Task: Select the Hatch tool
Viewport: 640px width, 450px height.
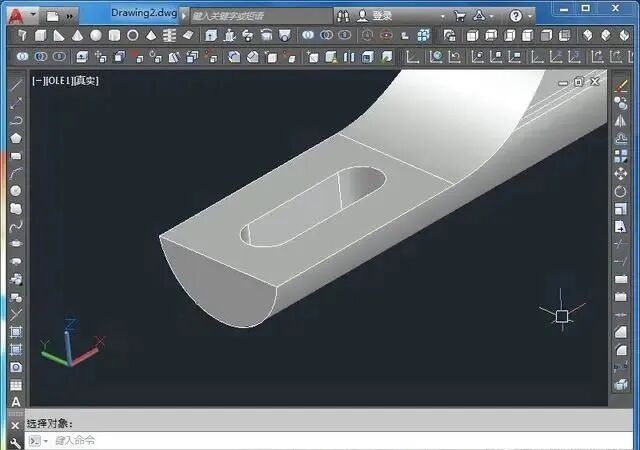Action: pos(16,332)
